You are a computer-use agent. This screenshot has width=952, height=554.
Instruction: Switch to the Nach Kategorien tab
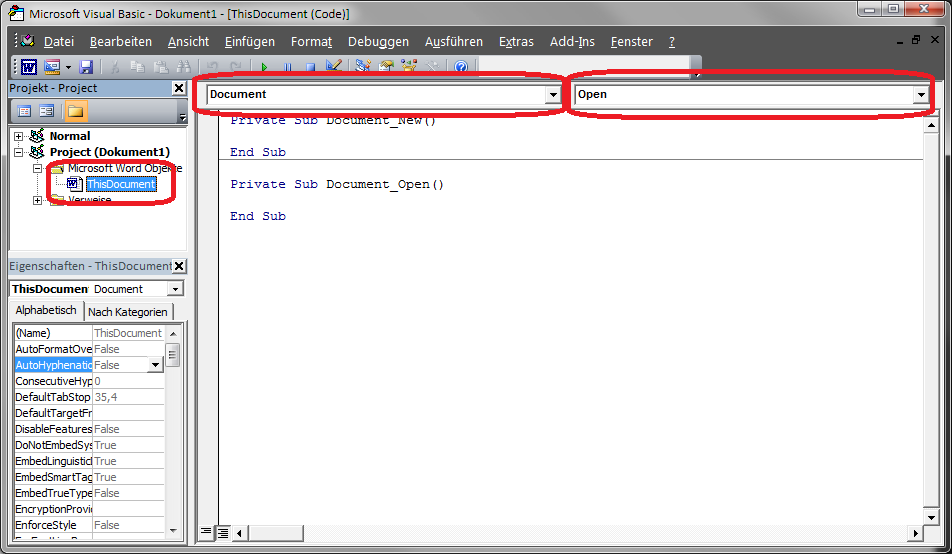[x=128, y=312]
